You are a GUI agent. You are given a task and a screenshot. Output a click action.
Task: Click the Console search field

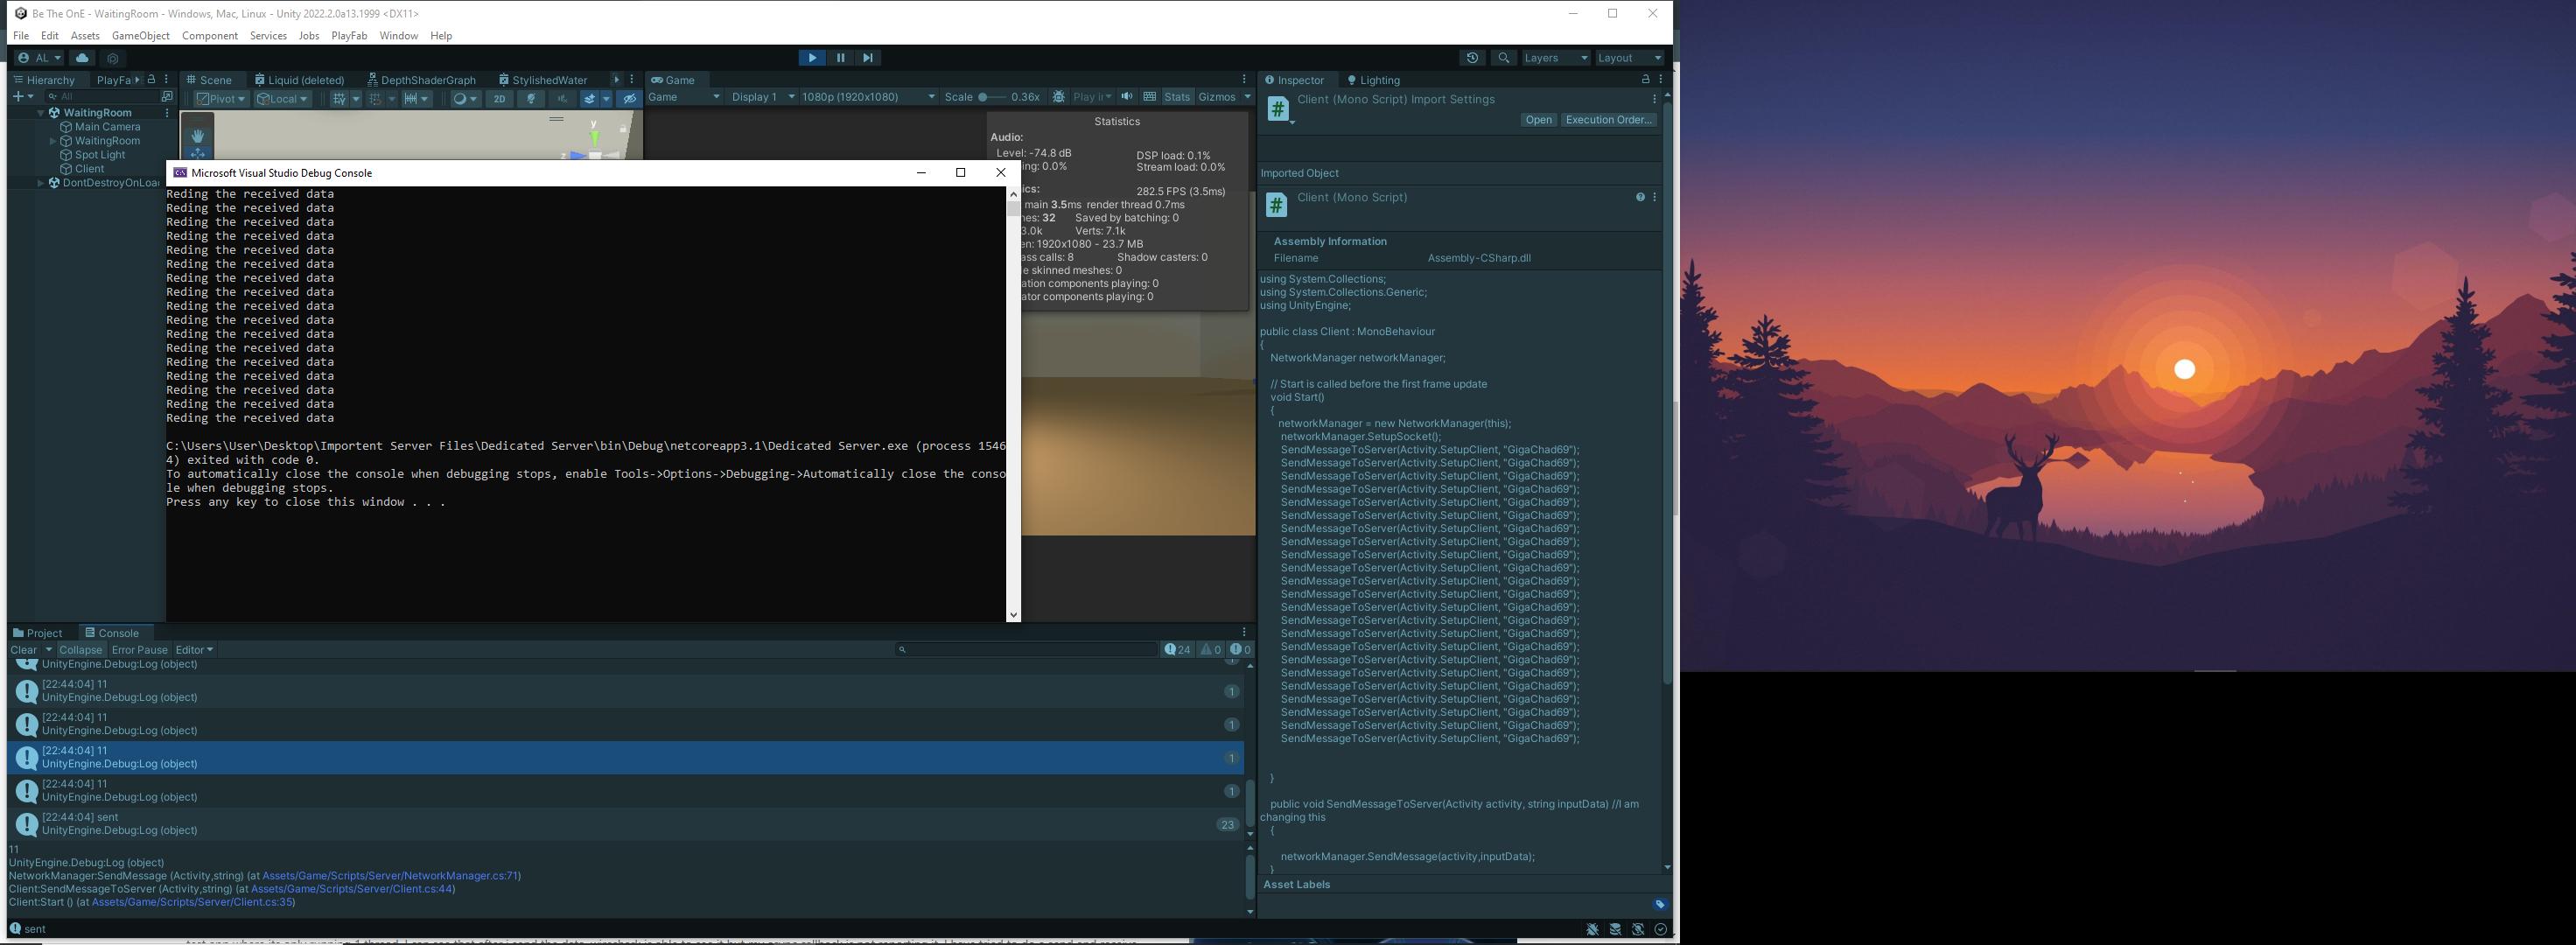(1027, 650)
